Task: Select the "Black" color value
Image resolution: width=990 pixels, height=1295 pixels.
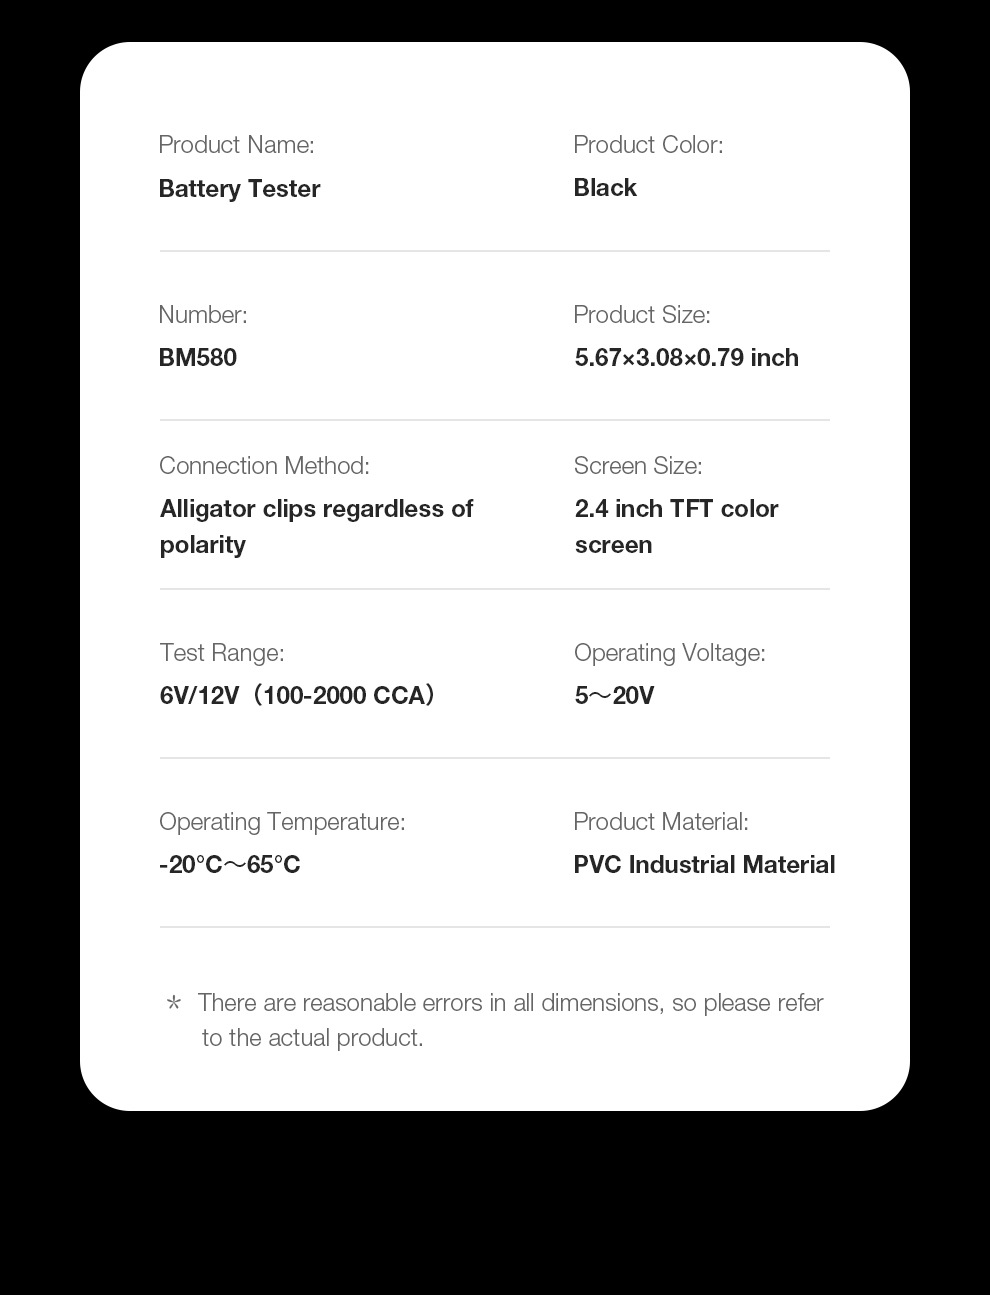Action: pos(605,188)
